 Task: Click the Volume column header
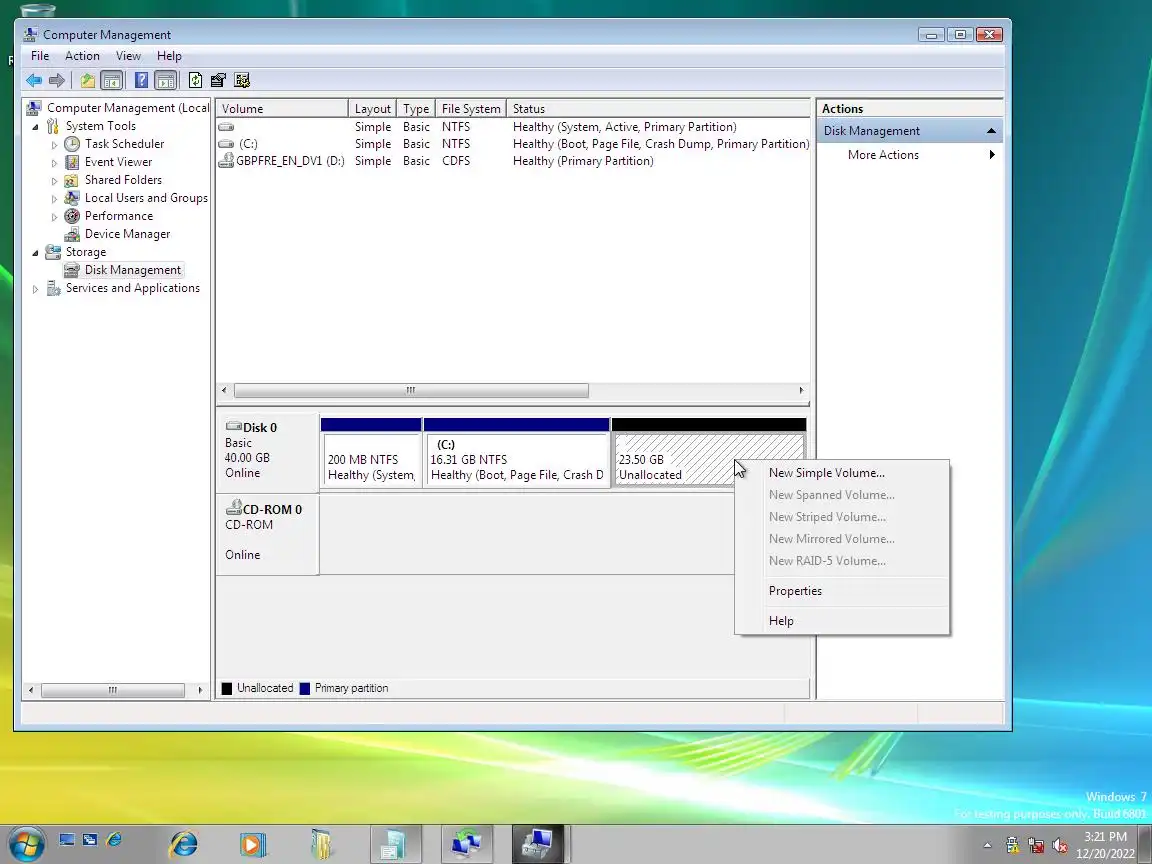click(282, 109)
